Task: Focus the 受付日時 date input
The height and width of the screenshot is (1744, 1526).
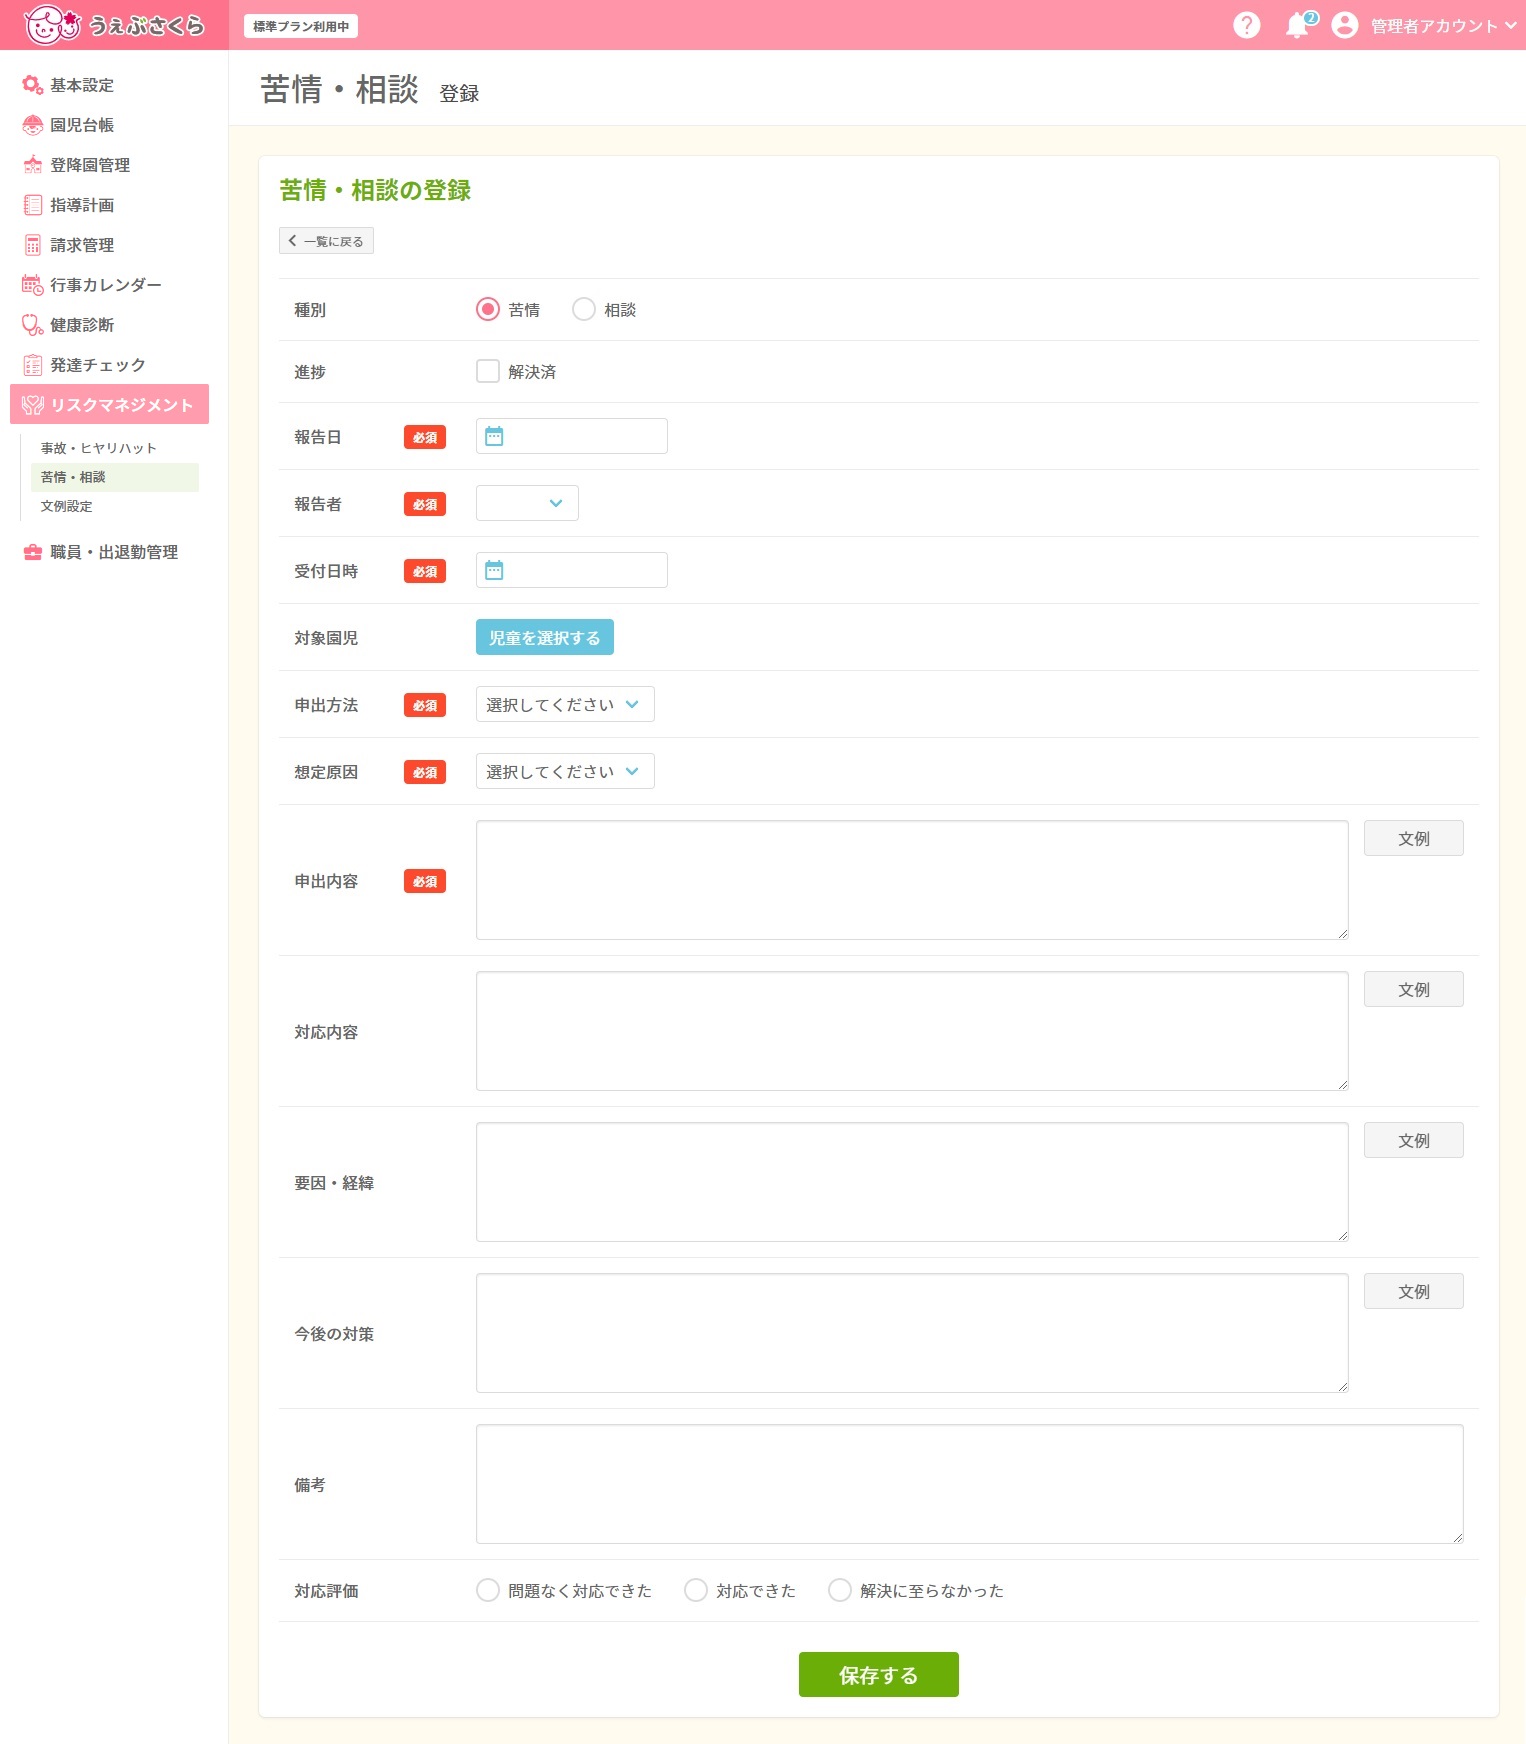Action: pos(572,570)
